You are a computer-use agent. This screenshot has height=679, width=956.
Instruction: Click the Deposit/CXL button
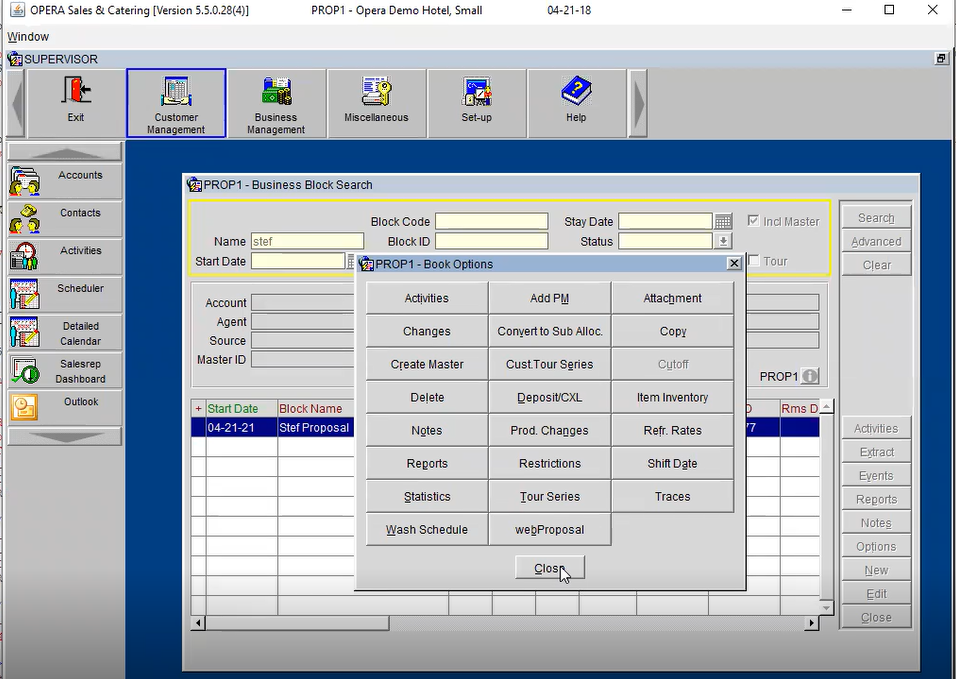click(549, 397)
